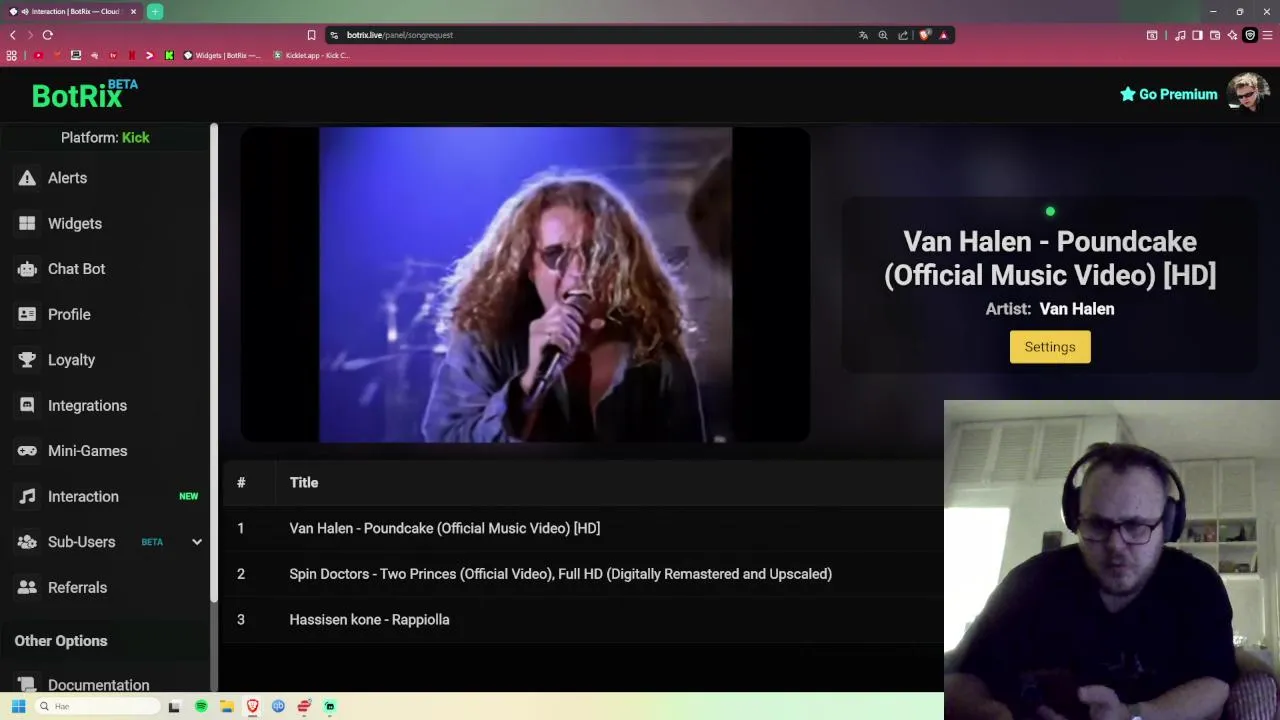This screenshot has width=1280, height=720.
Task: Select the Van Halen Poundcake queue row
Action: coord(582,528)
